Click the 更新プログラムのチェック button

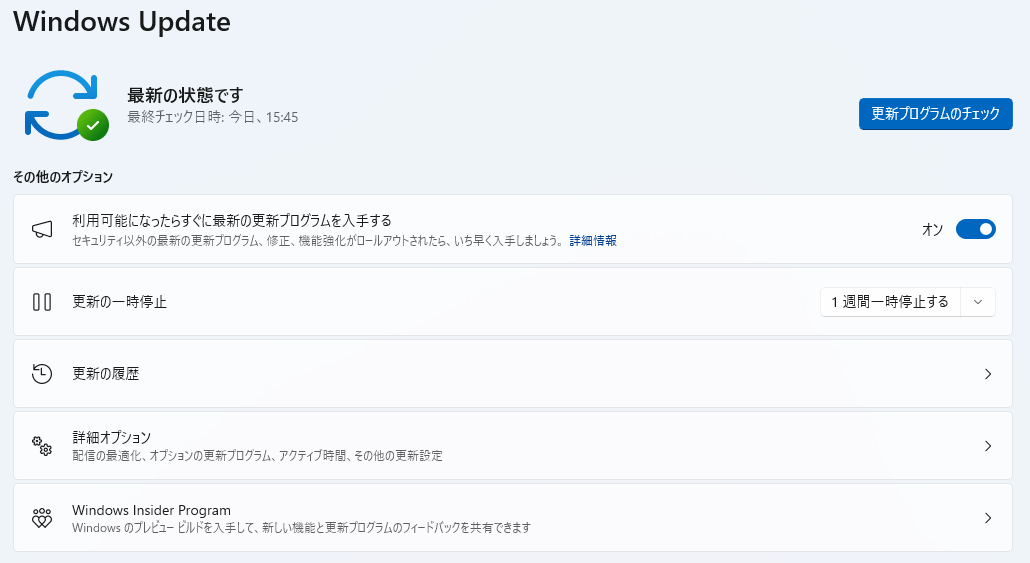point(935,114)
